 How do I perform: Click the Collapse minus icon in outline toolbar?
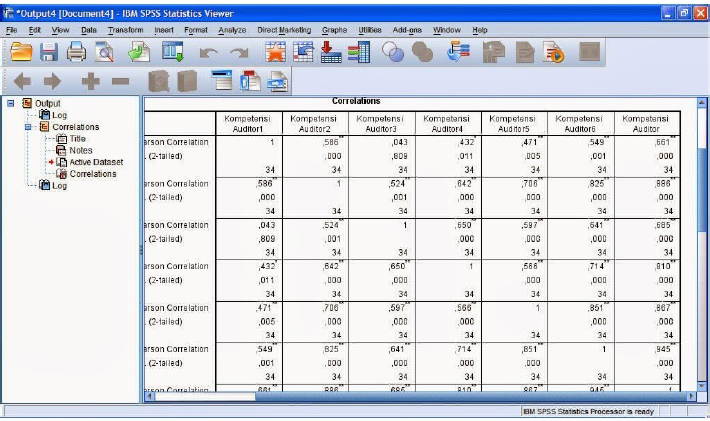(120, 83)
